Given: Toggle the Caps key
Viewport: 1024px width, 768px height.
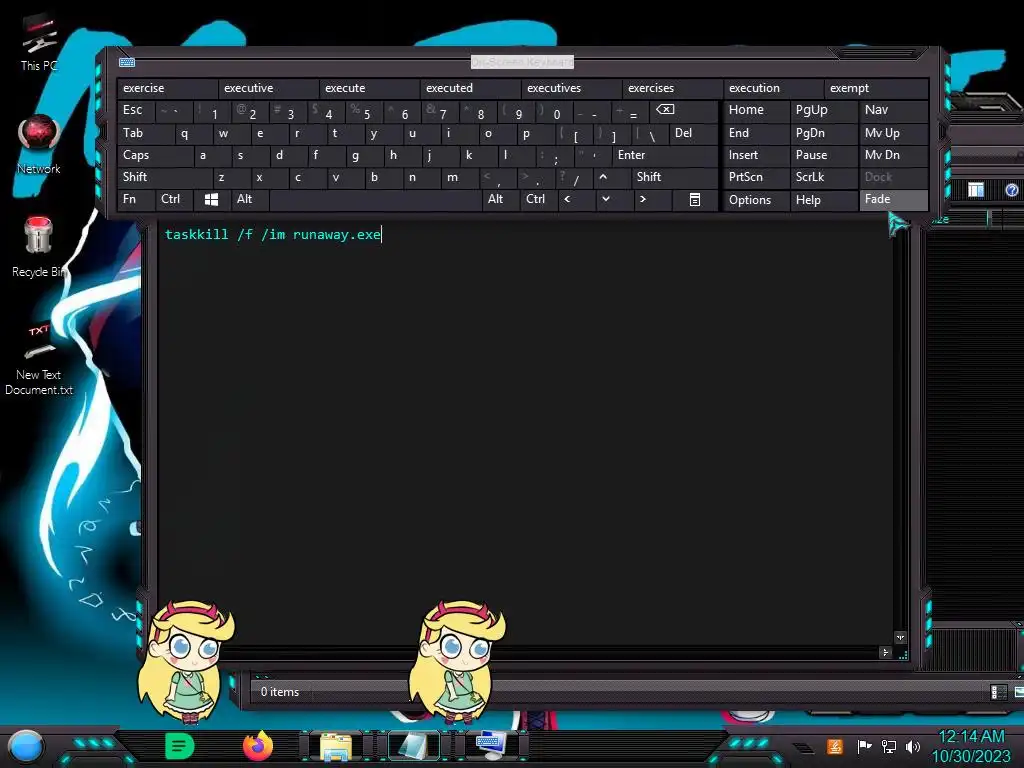Looking at the screenshot, I should (155, 155).
